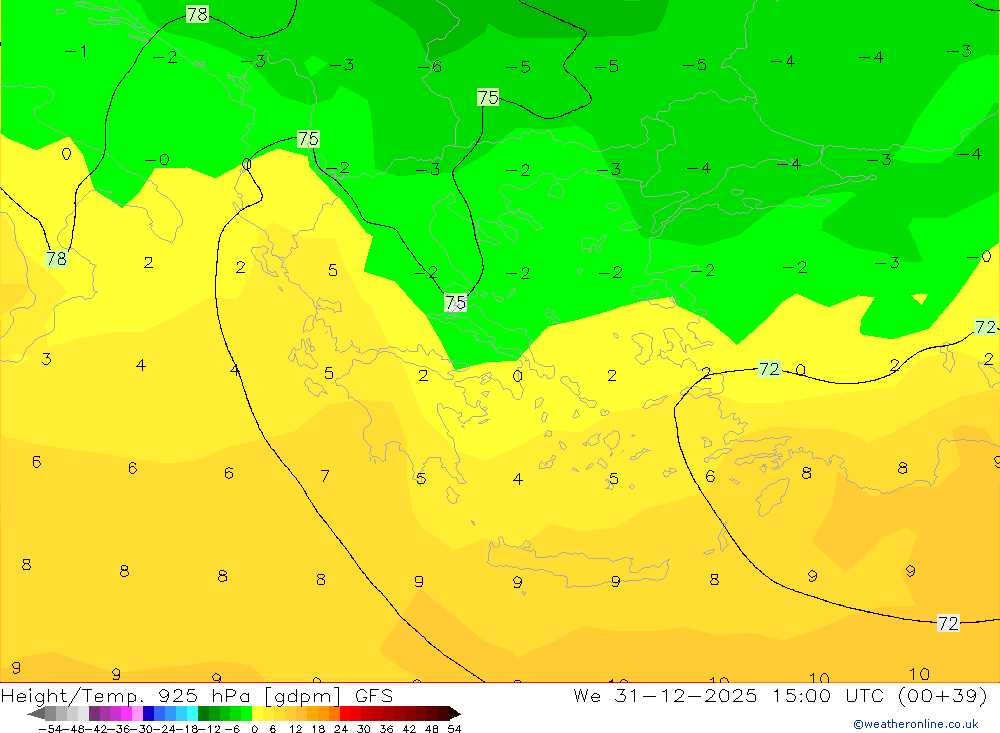
Task: Click the positive '3' temperature value on the map
Action: 47,359
